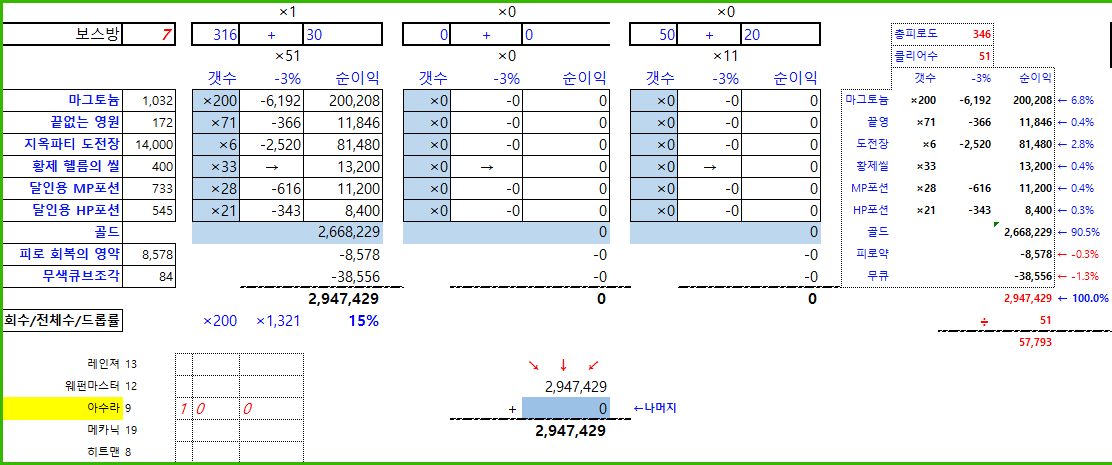Select the cell containing 316
The image size is (1112, 465).
225,35
